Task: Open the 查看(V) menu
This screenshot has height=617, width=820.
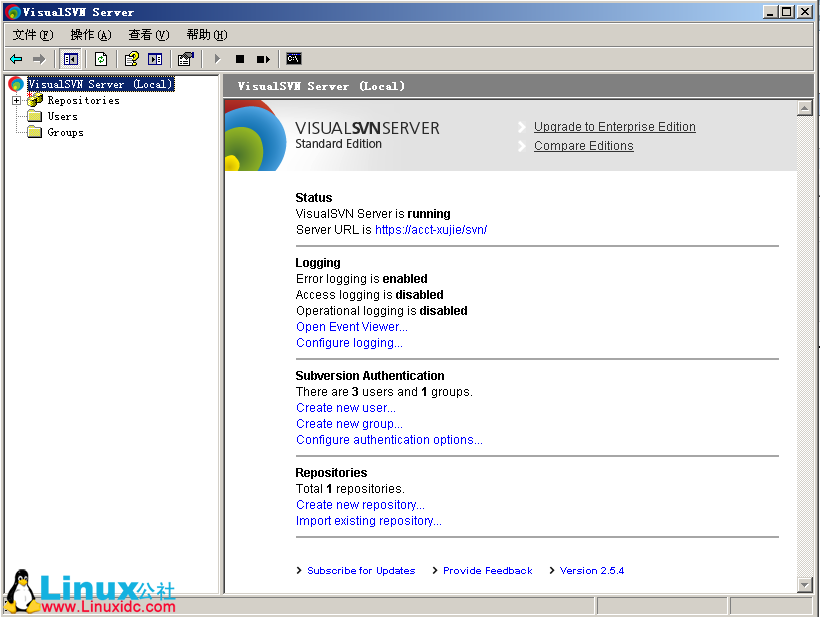Action: 149,35
